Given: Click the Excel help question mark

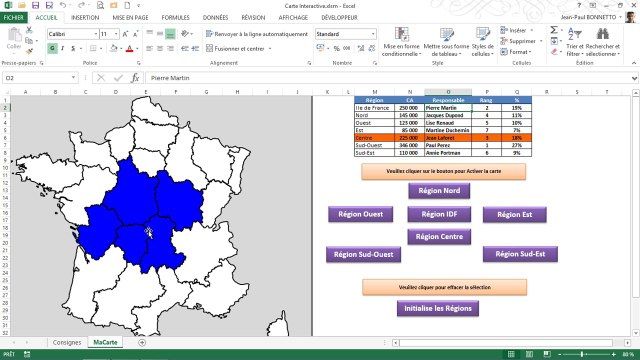Looking at the screenshot, I should [x=579, y=5].
